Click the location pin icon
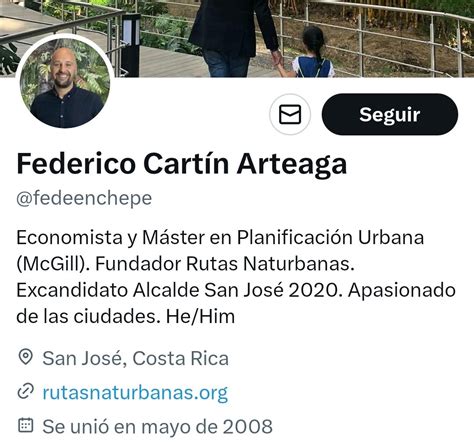Screen dimensions: 474x444 [25, 357]
